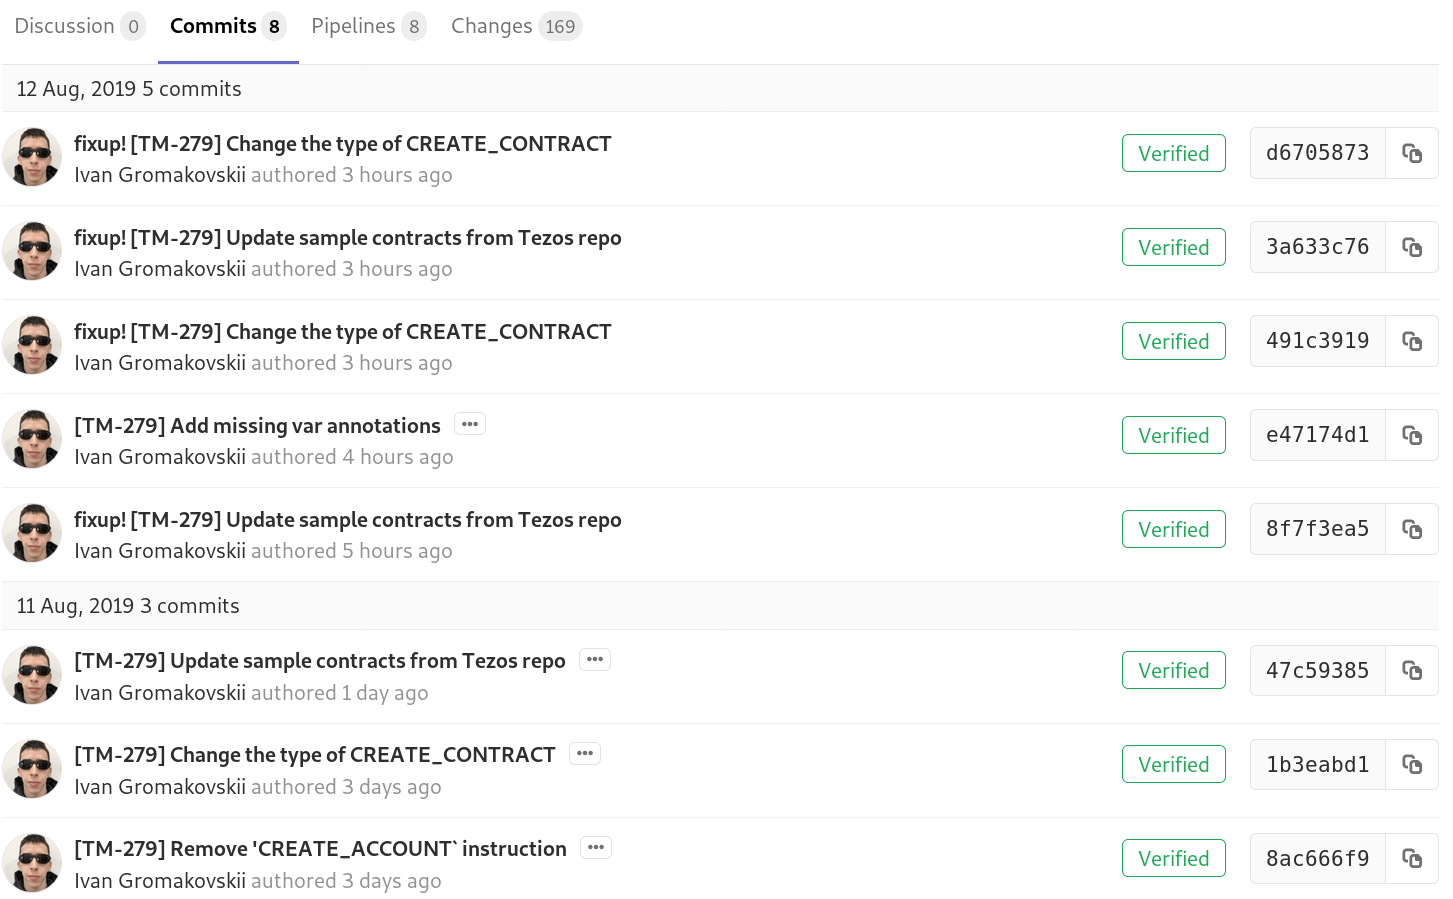Copy commit SHA 47c59385

pos(1411,670)
